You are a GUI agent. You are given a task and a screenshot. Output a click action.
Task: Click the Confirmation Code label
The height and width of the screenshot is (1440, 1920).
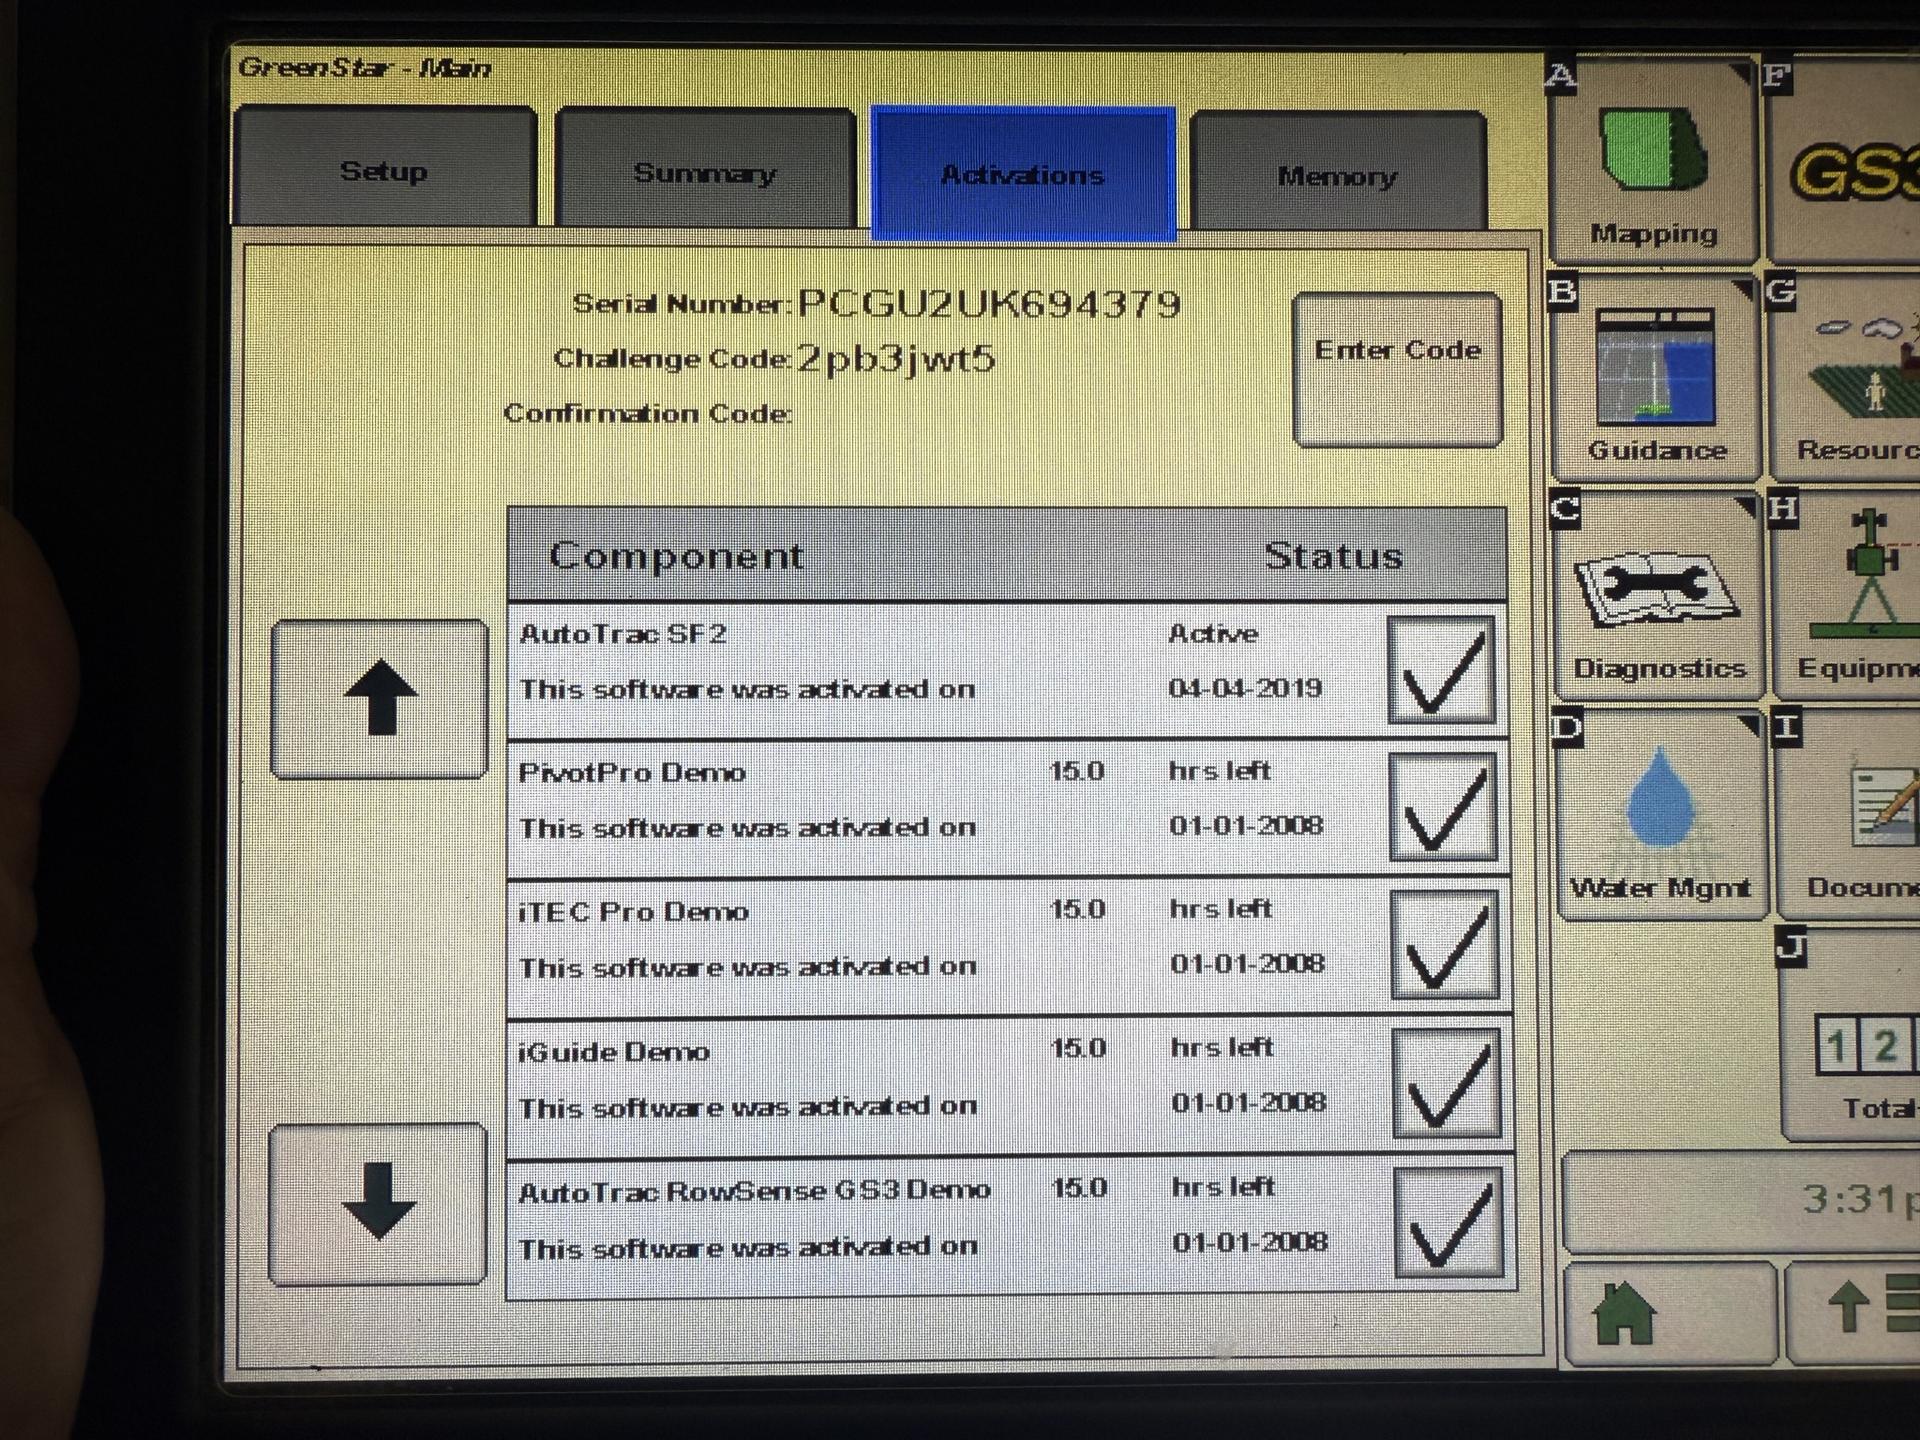coord(647,413)
